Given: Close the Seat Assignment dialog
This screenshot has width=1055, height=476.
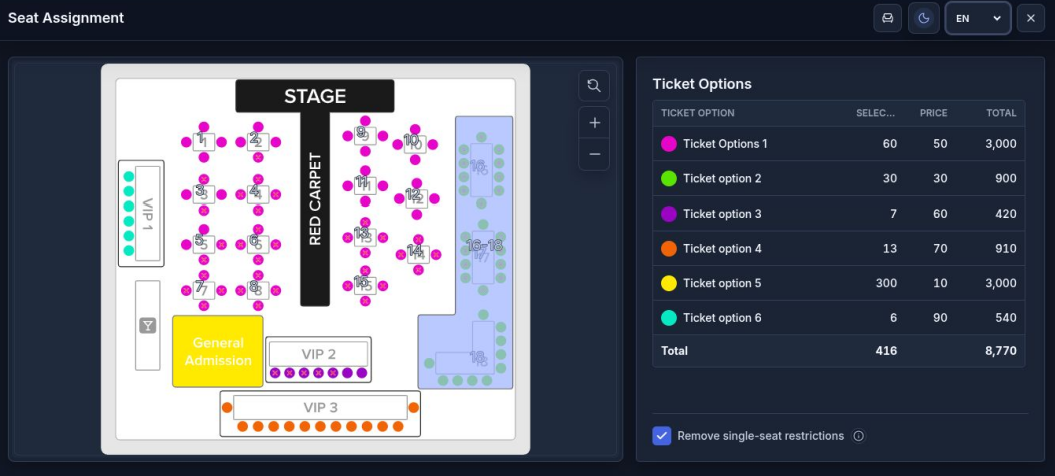Looking at the screenshot, I should click(1031, 18).
